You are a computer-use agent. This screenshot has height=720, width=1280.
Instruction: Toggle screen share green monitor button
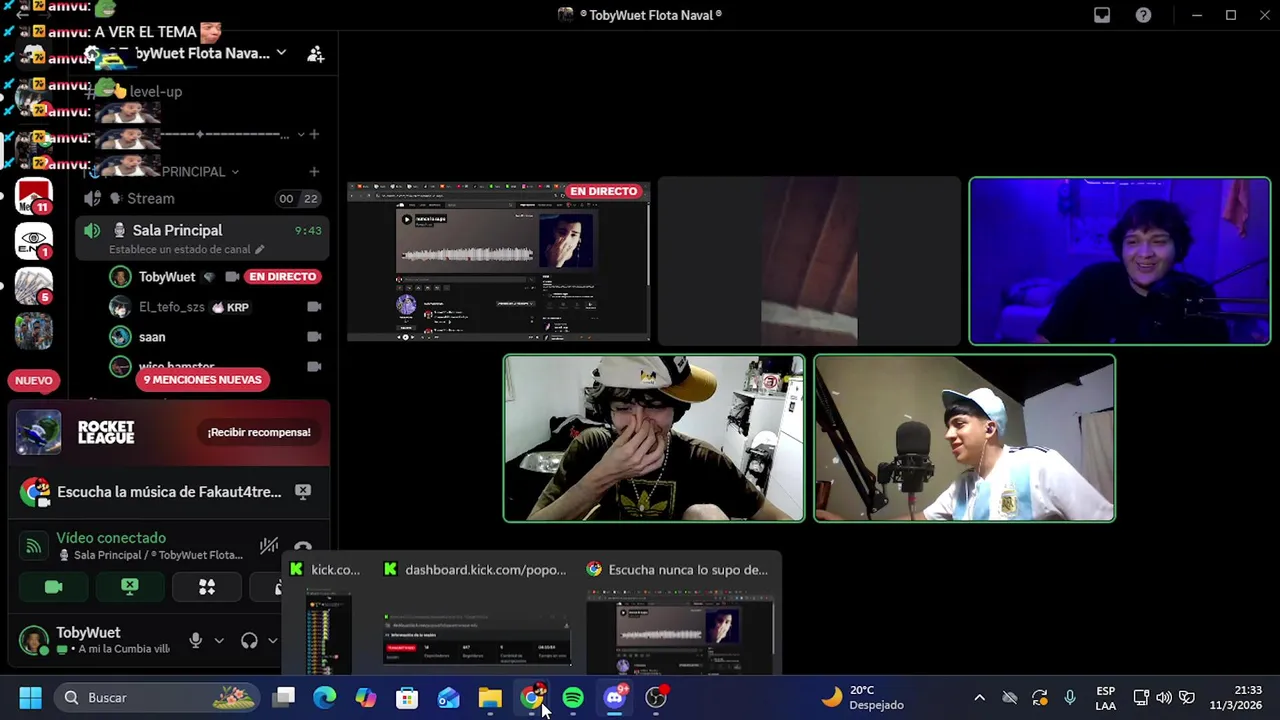[x=130, y=587]
